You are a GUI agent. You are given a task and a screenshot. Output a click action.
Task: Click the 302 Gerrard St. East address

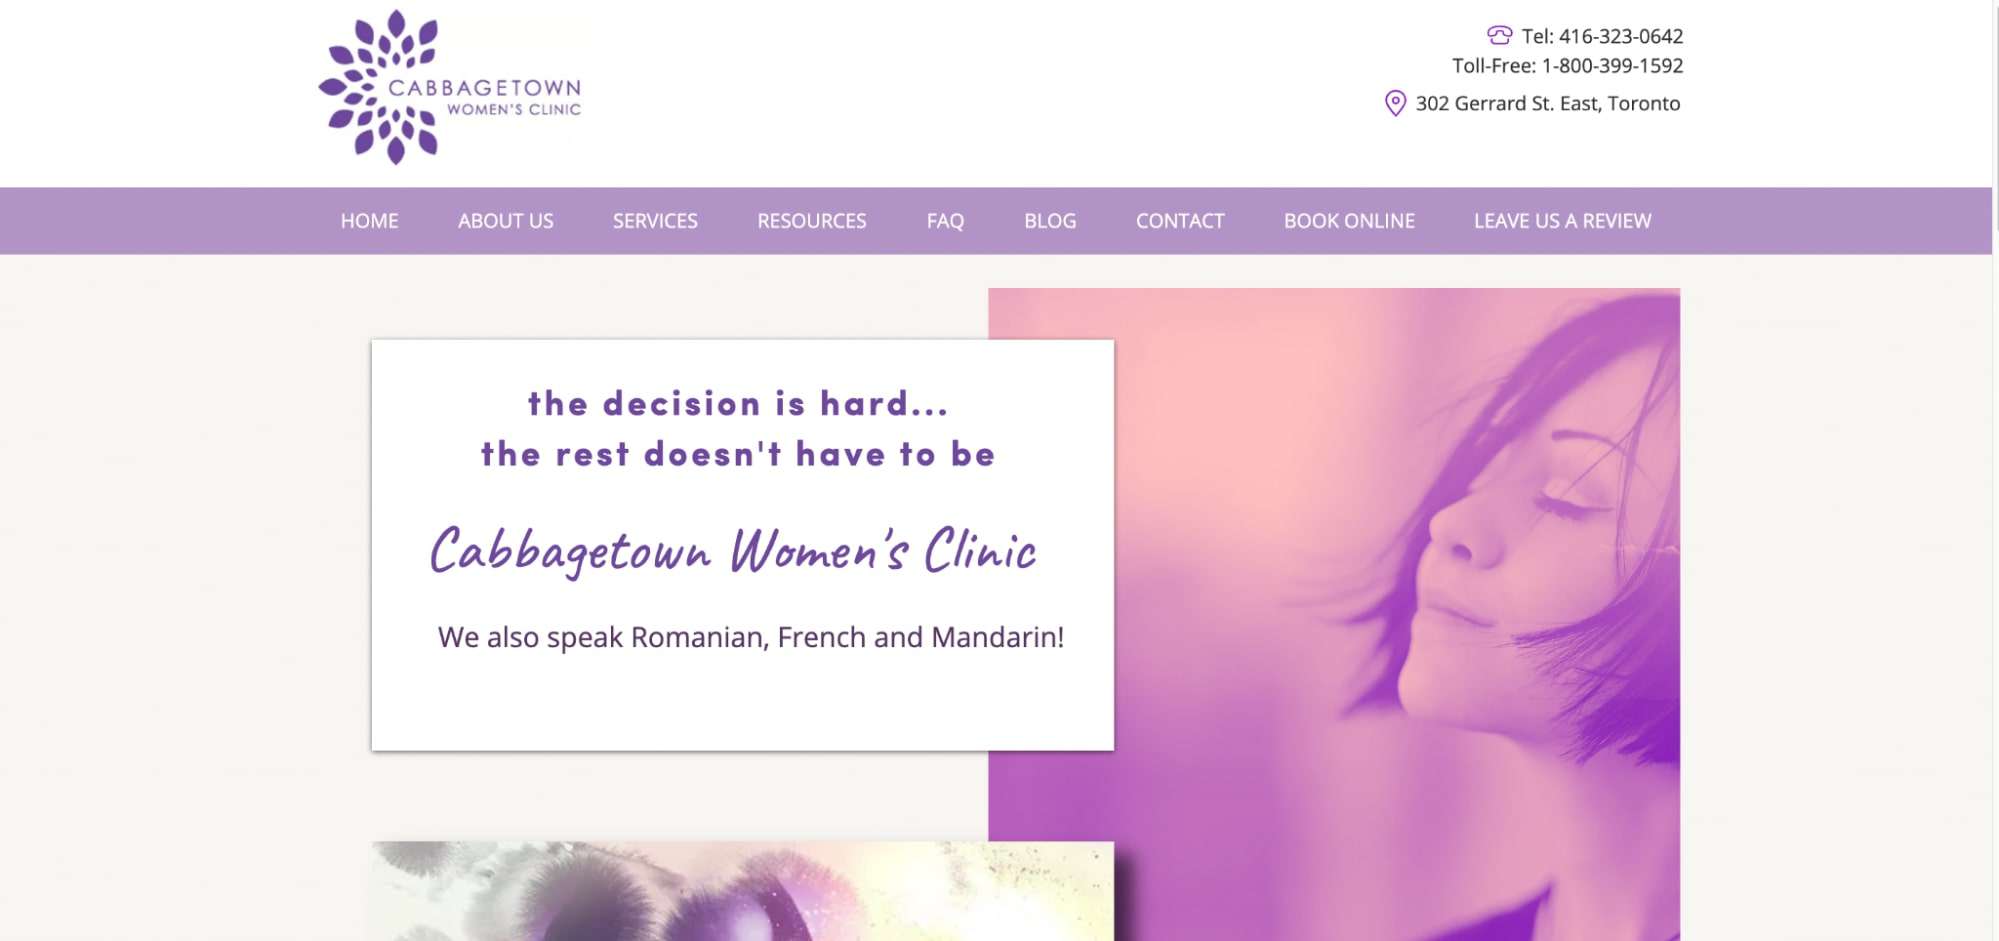pos(1547,104)
